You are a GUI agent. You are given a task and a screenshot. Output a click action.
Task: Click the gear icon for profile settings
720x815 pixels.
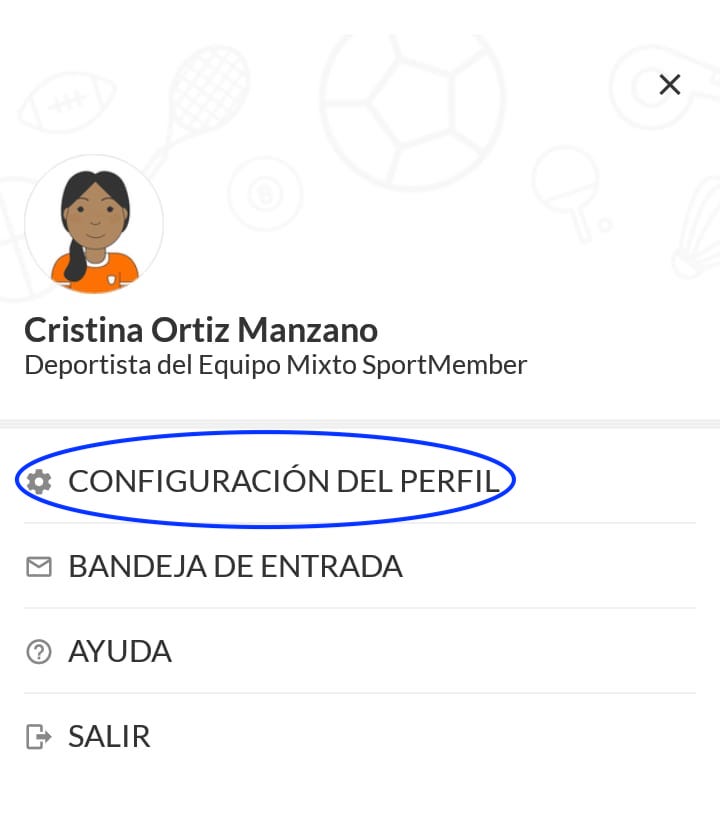click(39, 482)
